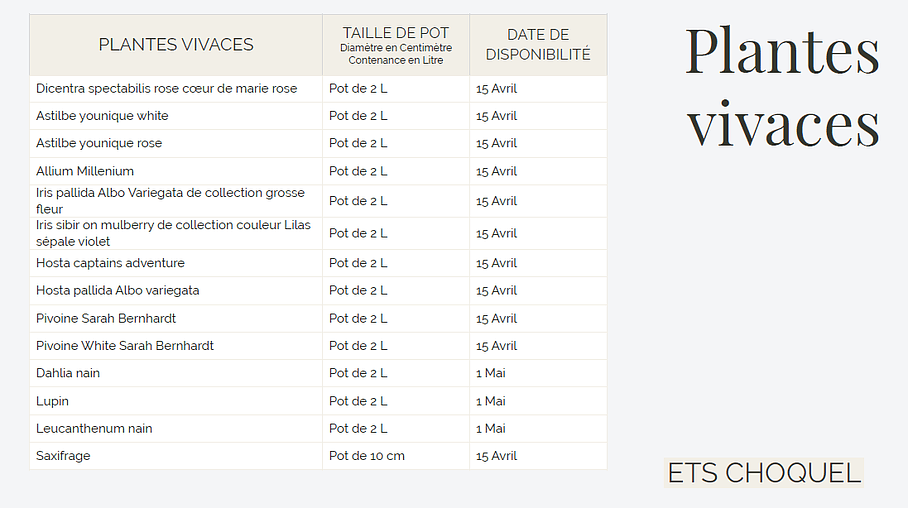
Task: Click the Lupin plant name
Action: 52,401
